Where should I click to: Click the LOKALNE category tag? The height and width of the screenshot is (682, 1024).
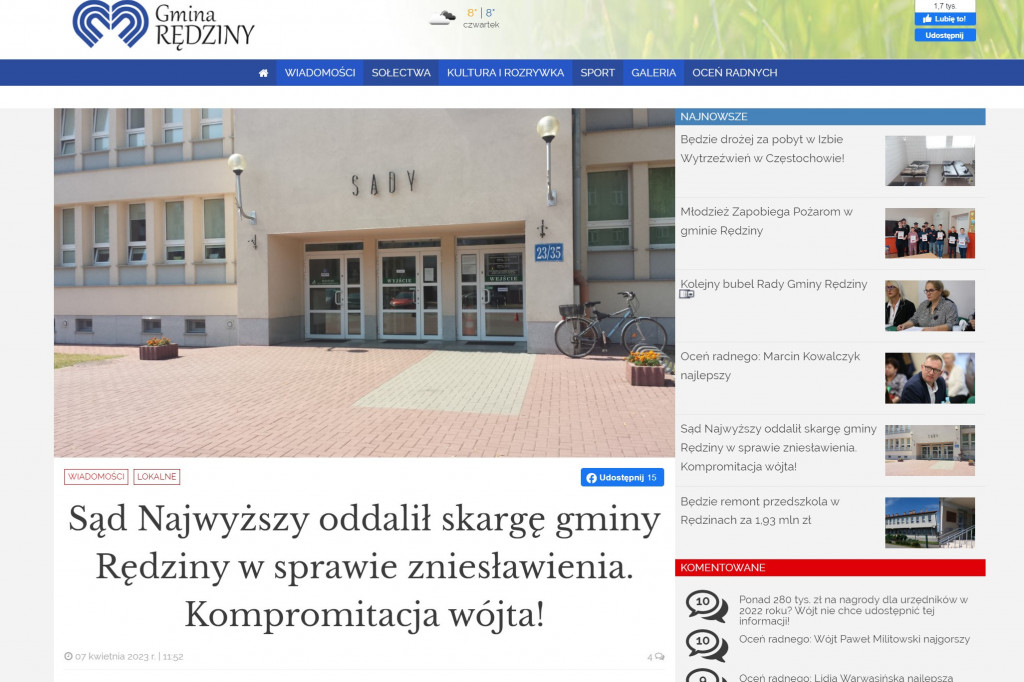tap(156, 477)
